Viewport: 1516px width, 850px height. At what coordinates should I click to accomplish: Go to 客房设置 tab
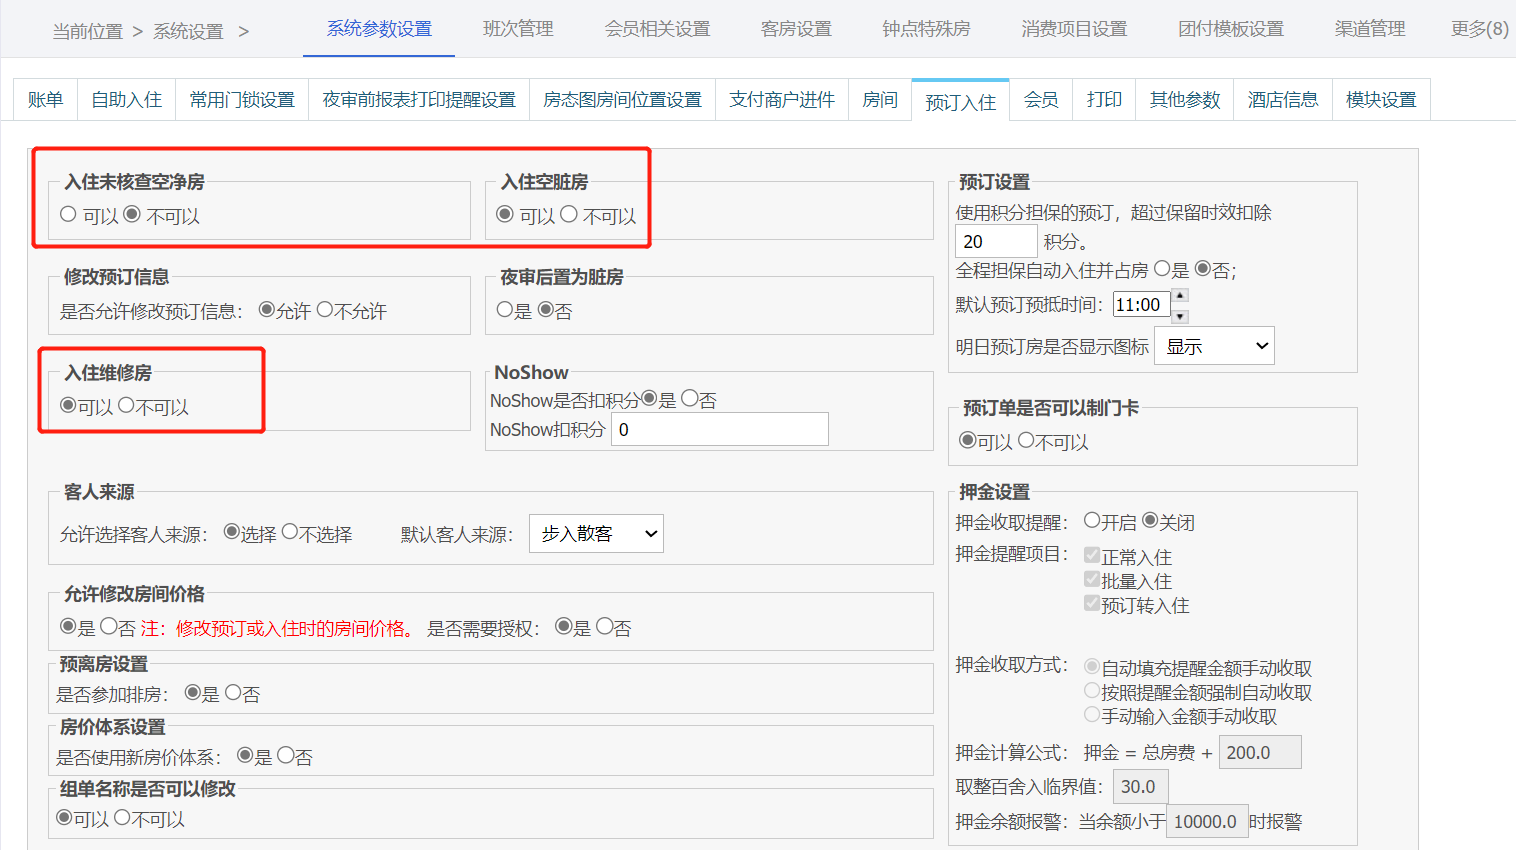pyautogui.click(x=796, y=29)
